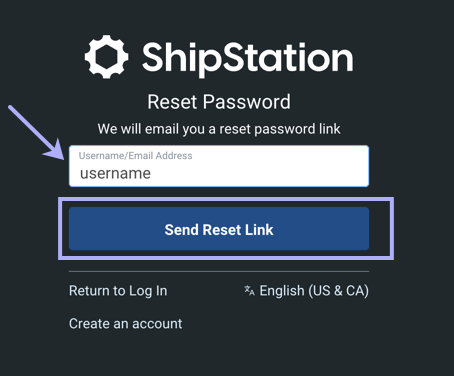
Task: Click the horizontal divider below the button
Action: (x=219, y=272)
